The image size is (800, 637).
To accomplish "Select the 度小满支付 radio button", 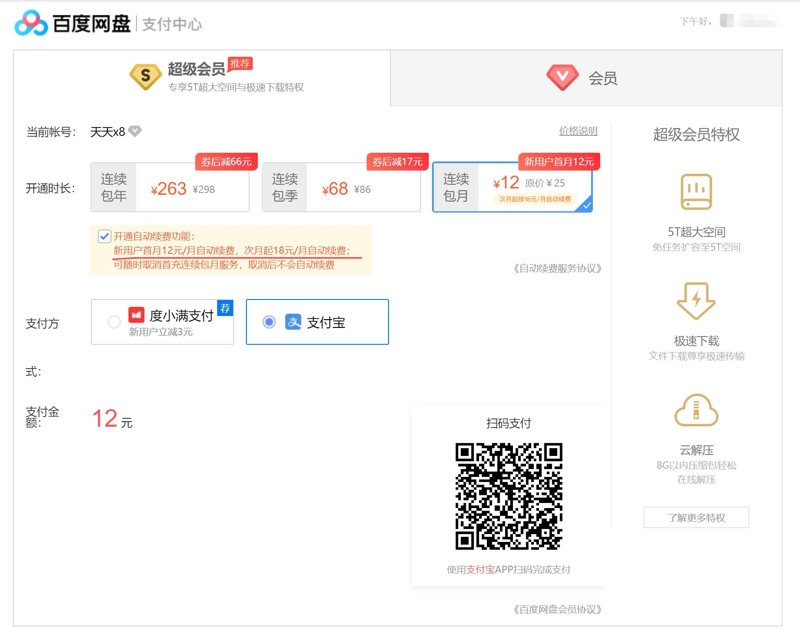I will pyautogui.click(x=114, y=322).
